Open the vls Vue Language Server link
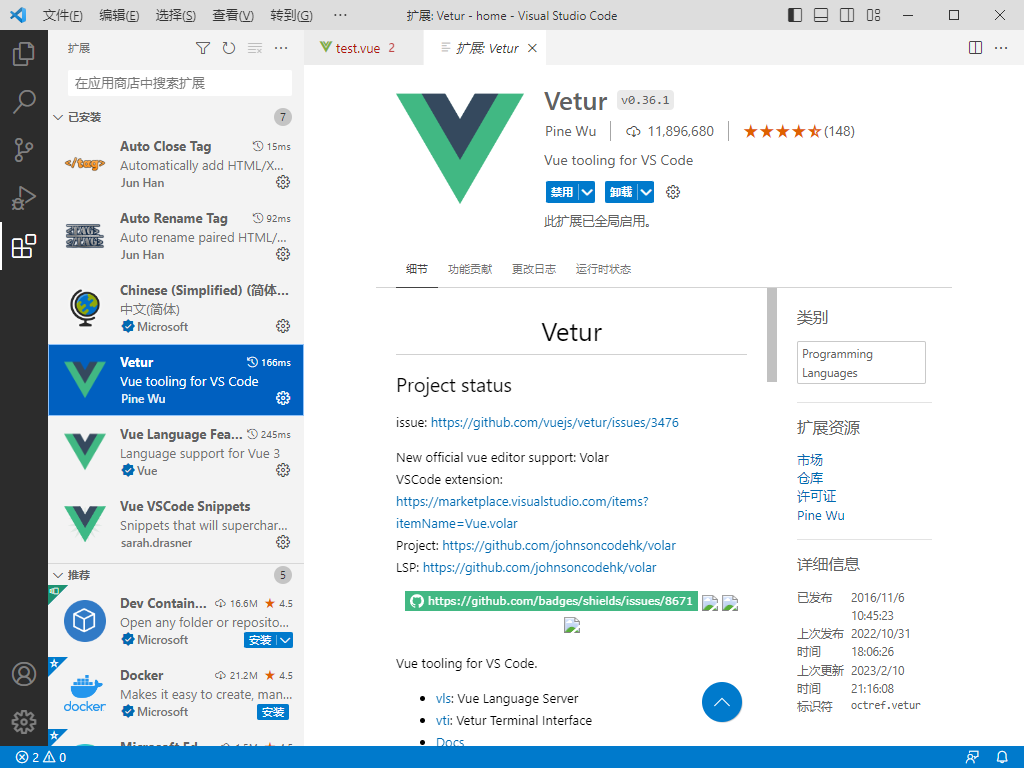 [444, 698]
